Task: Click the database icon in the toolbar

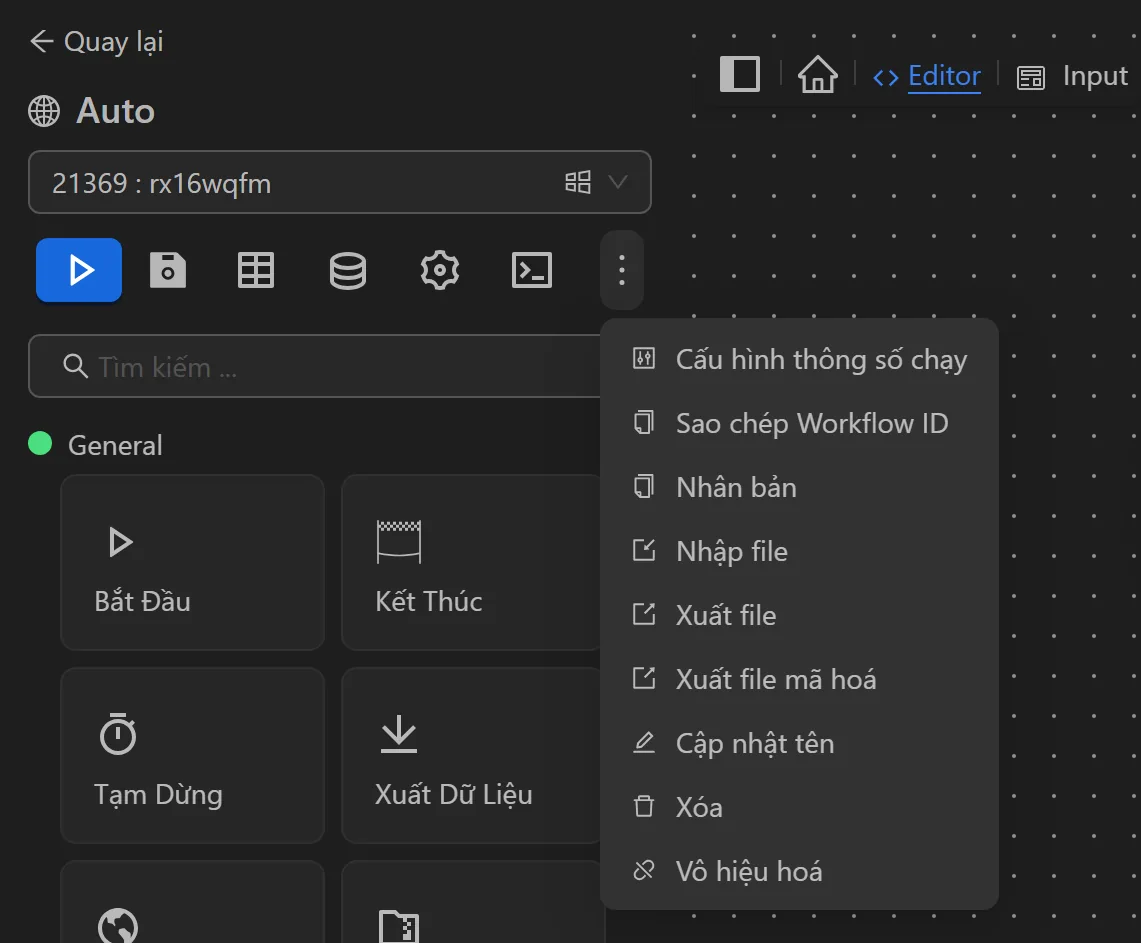Action: point(347,269)
